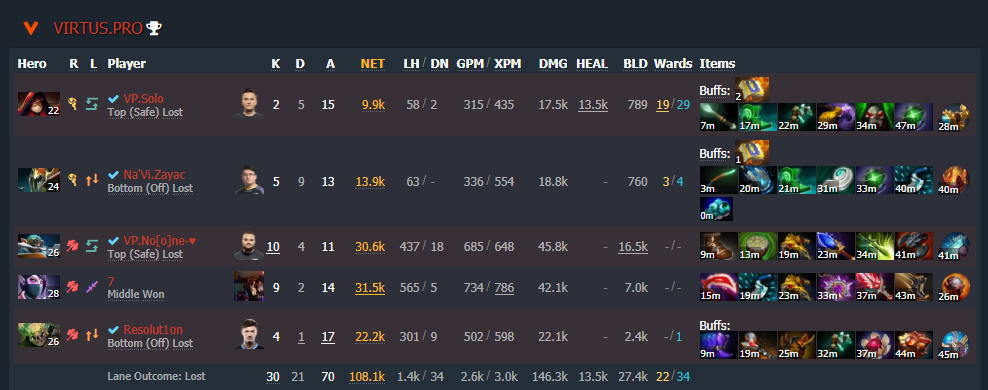Click the Tome buff icon in VP.Solo's row
The width and height of the screenshot is (988, 390).
(750, 89)
